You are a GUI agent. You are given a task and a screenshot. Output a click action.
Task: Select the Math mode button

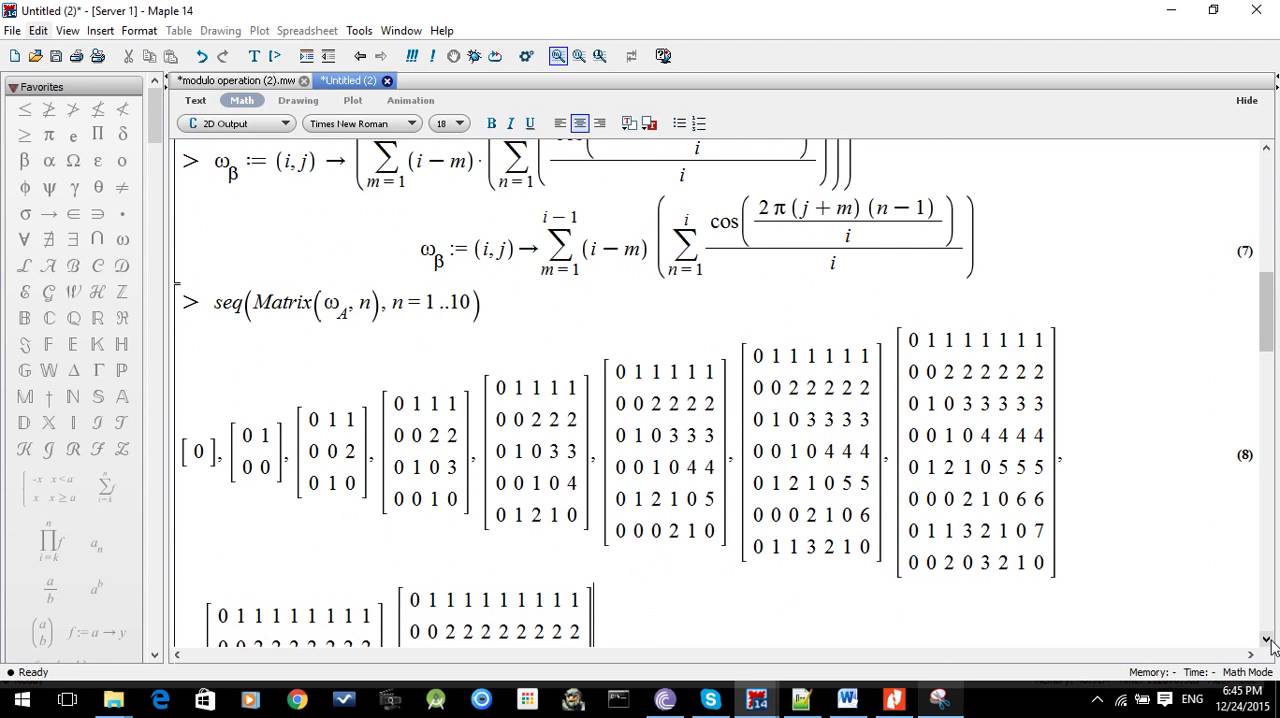(x=242, y=100)
